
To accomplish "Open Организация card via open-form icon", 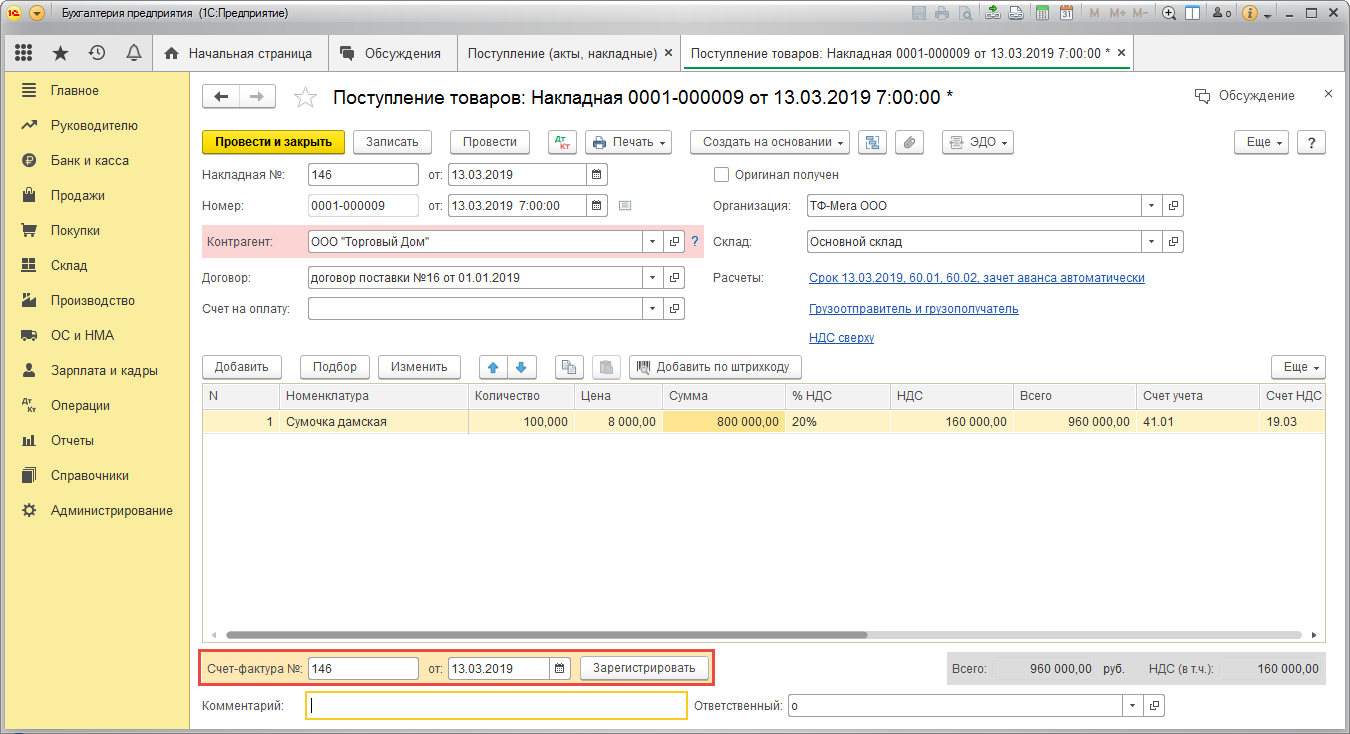I will click(1174, 206).
